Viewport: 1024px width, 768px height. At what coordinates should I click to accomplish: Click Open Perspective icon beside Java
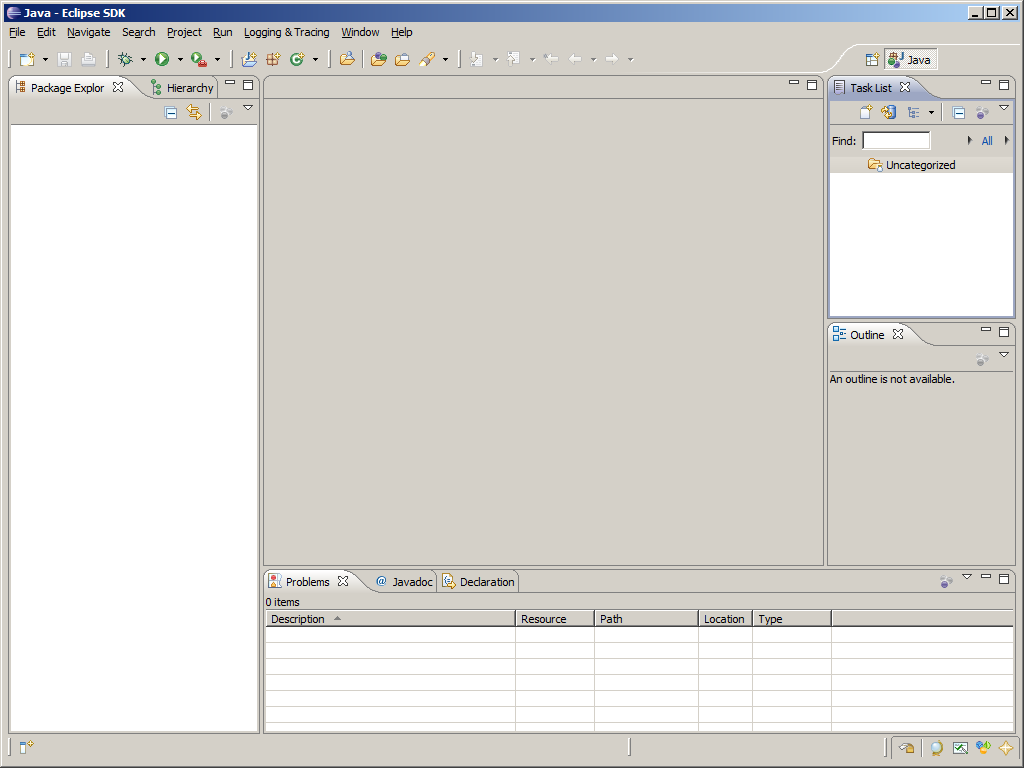tap(872, 60)
